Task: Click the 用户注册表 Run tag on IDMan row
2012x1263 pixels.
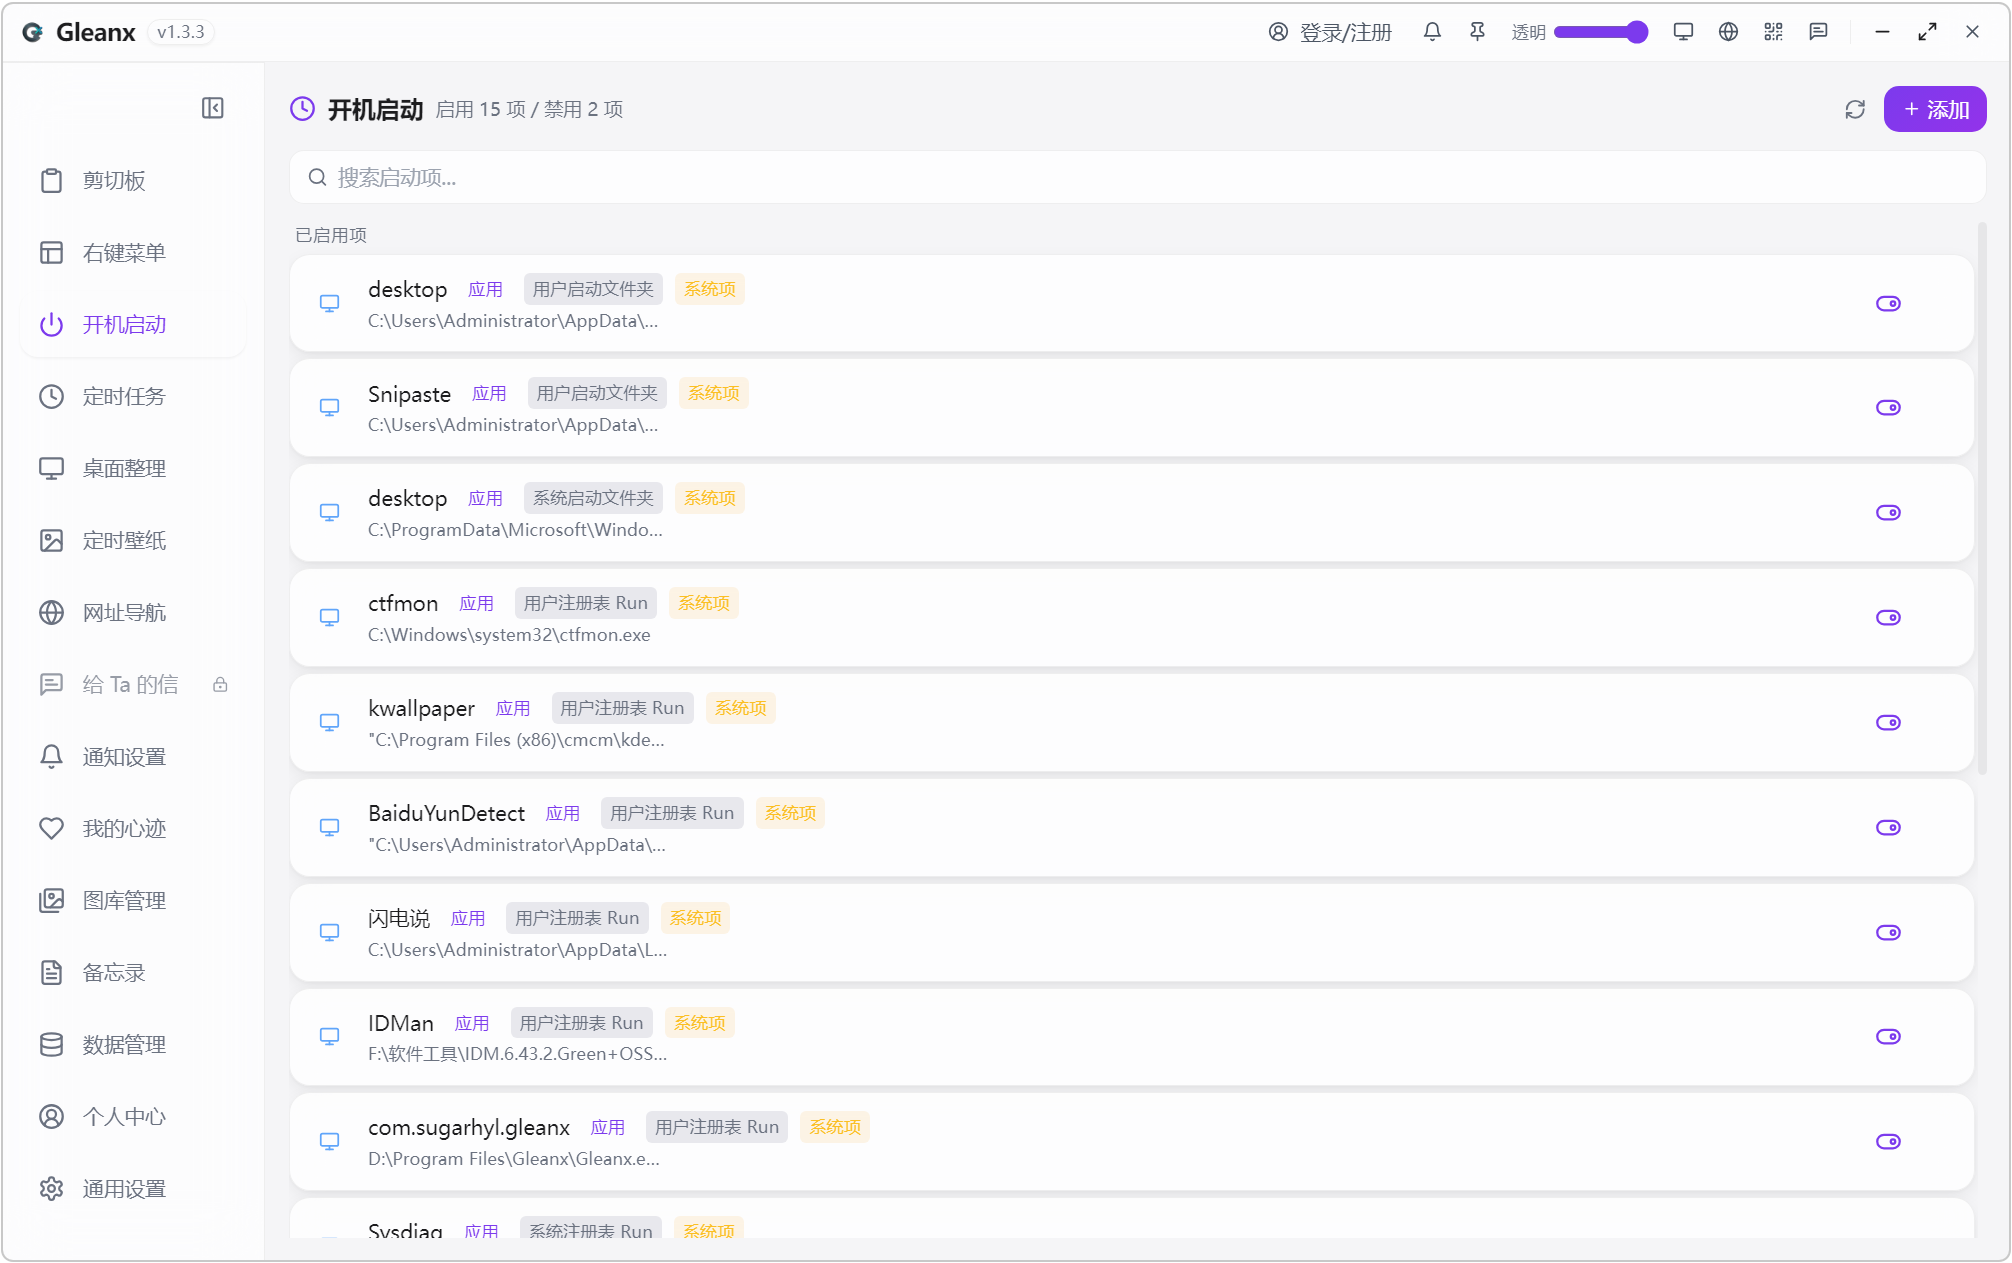Action: pyautogui.click(x=581, y=1023)
